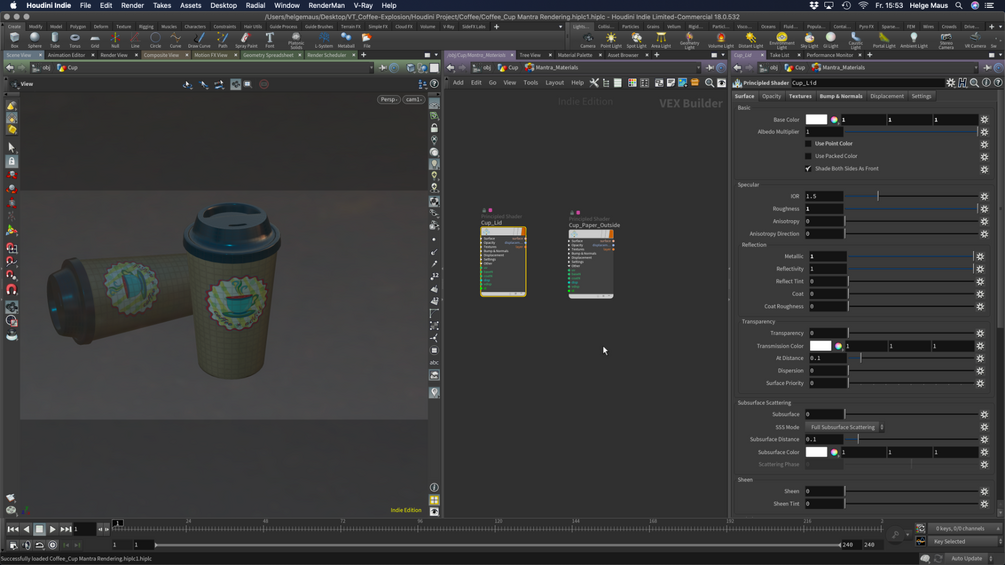1005x565 pixels.
Task: Open the Layout menu in network editor
Action: tap(554, 83)
